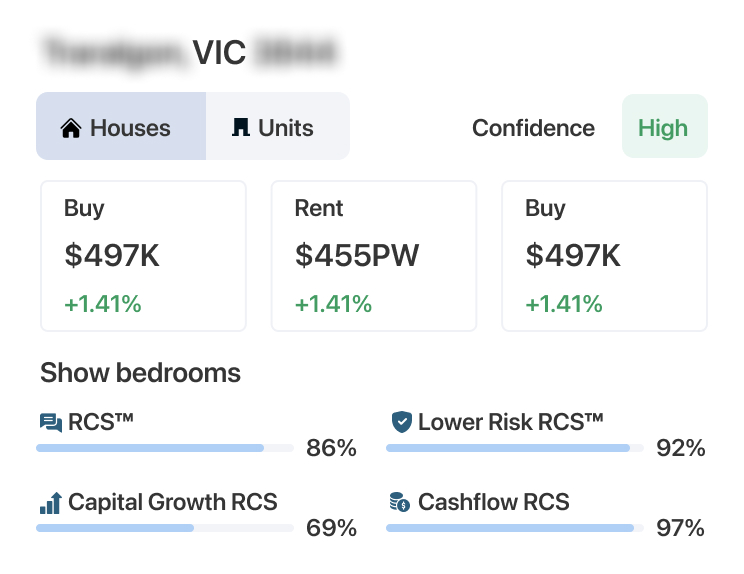
Task: Select the leftmost Buy $497K card
Action: point(143,256)
